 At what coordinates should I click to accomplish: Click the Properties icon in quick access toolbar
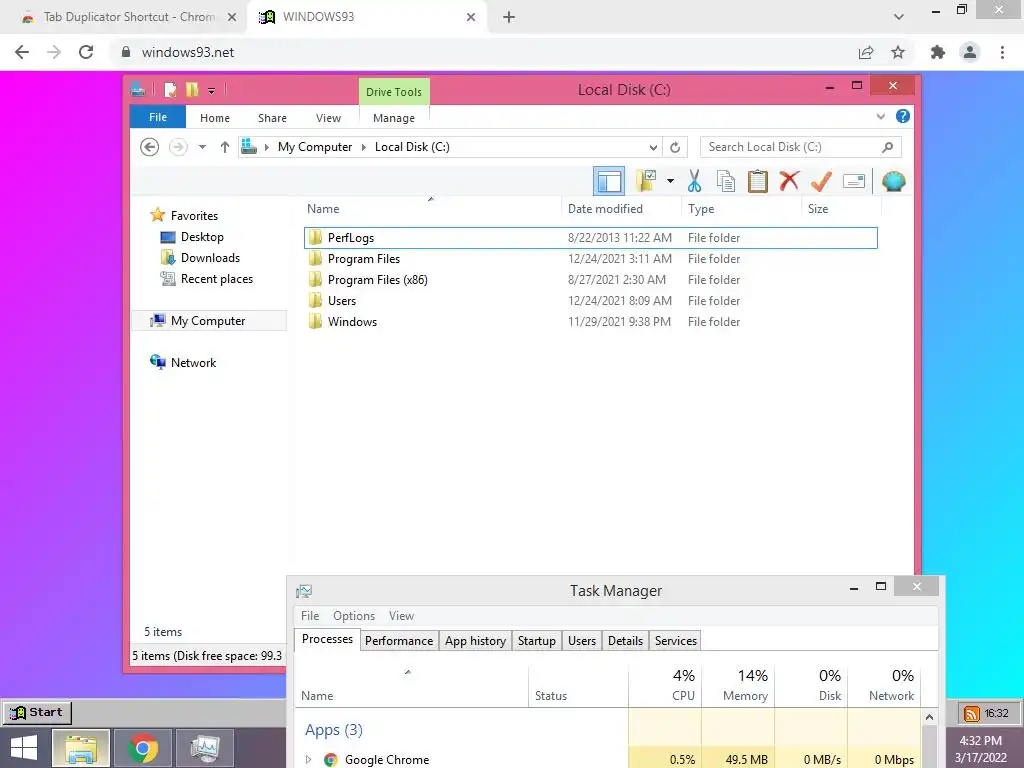coord(170,89)
